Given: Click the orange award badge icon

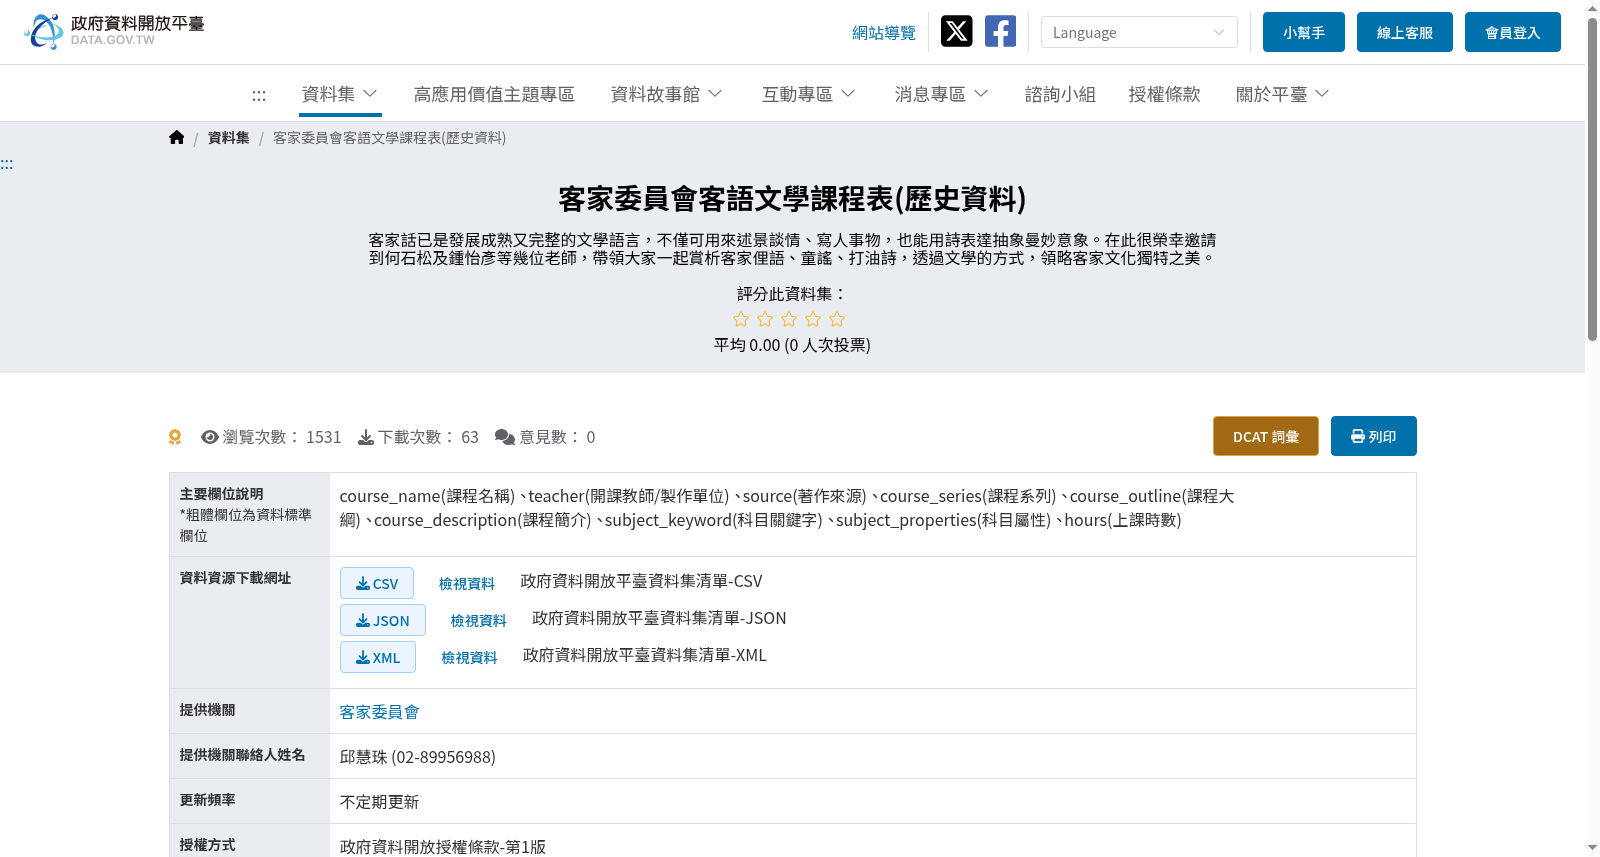Looking at the screenshot, I should click(175, 437).
